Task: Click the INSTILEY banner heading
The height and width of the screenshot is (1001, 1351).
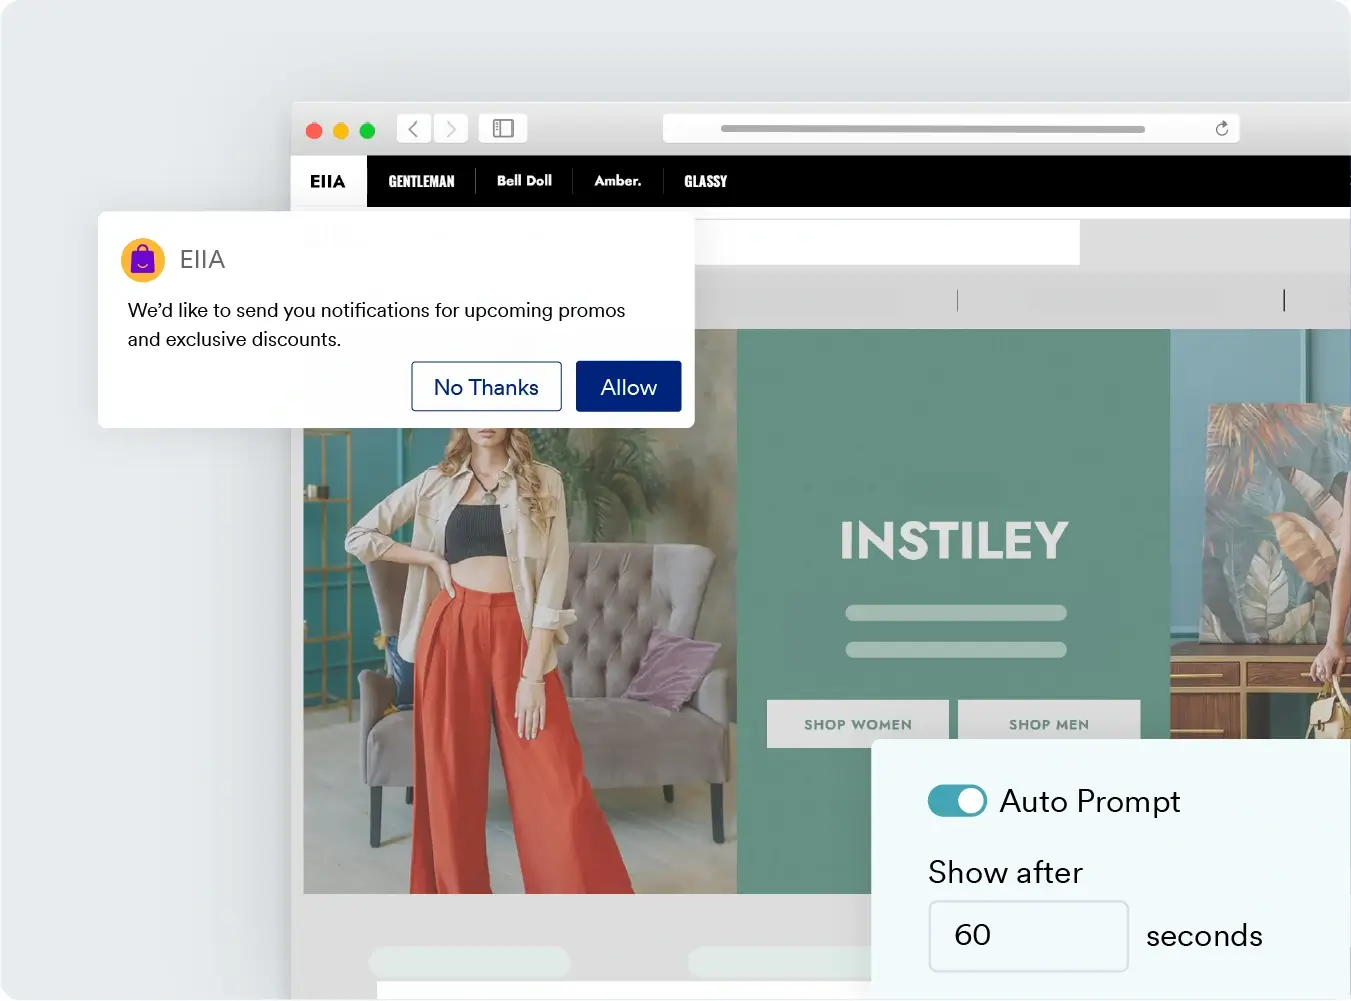Action: click(954, 540)
